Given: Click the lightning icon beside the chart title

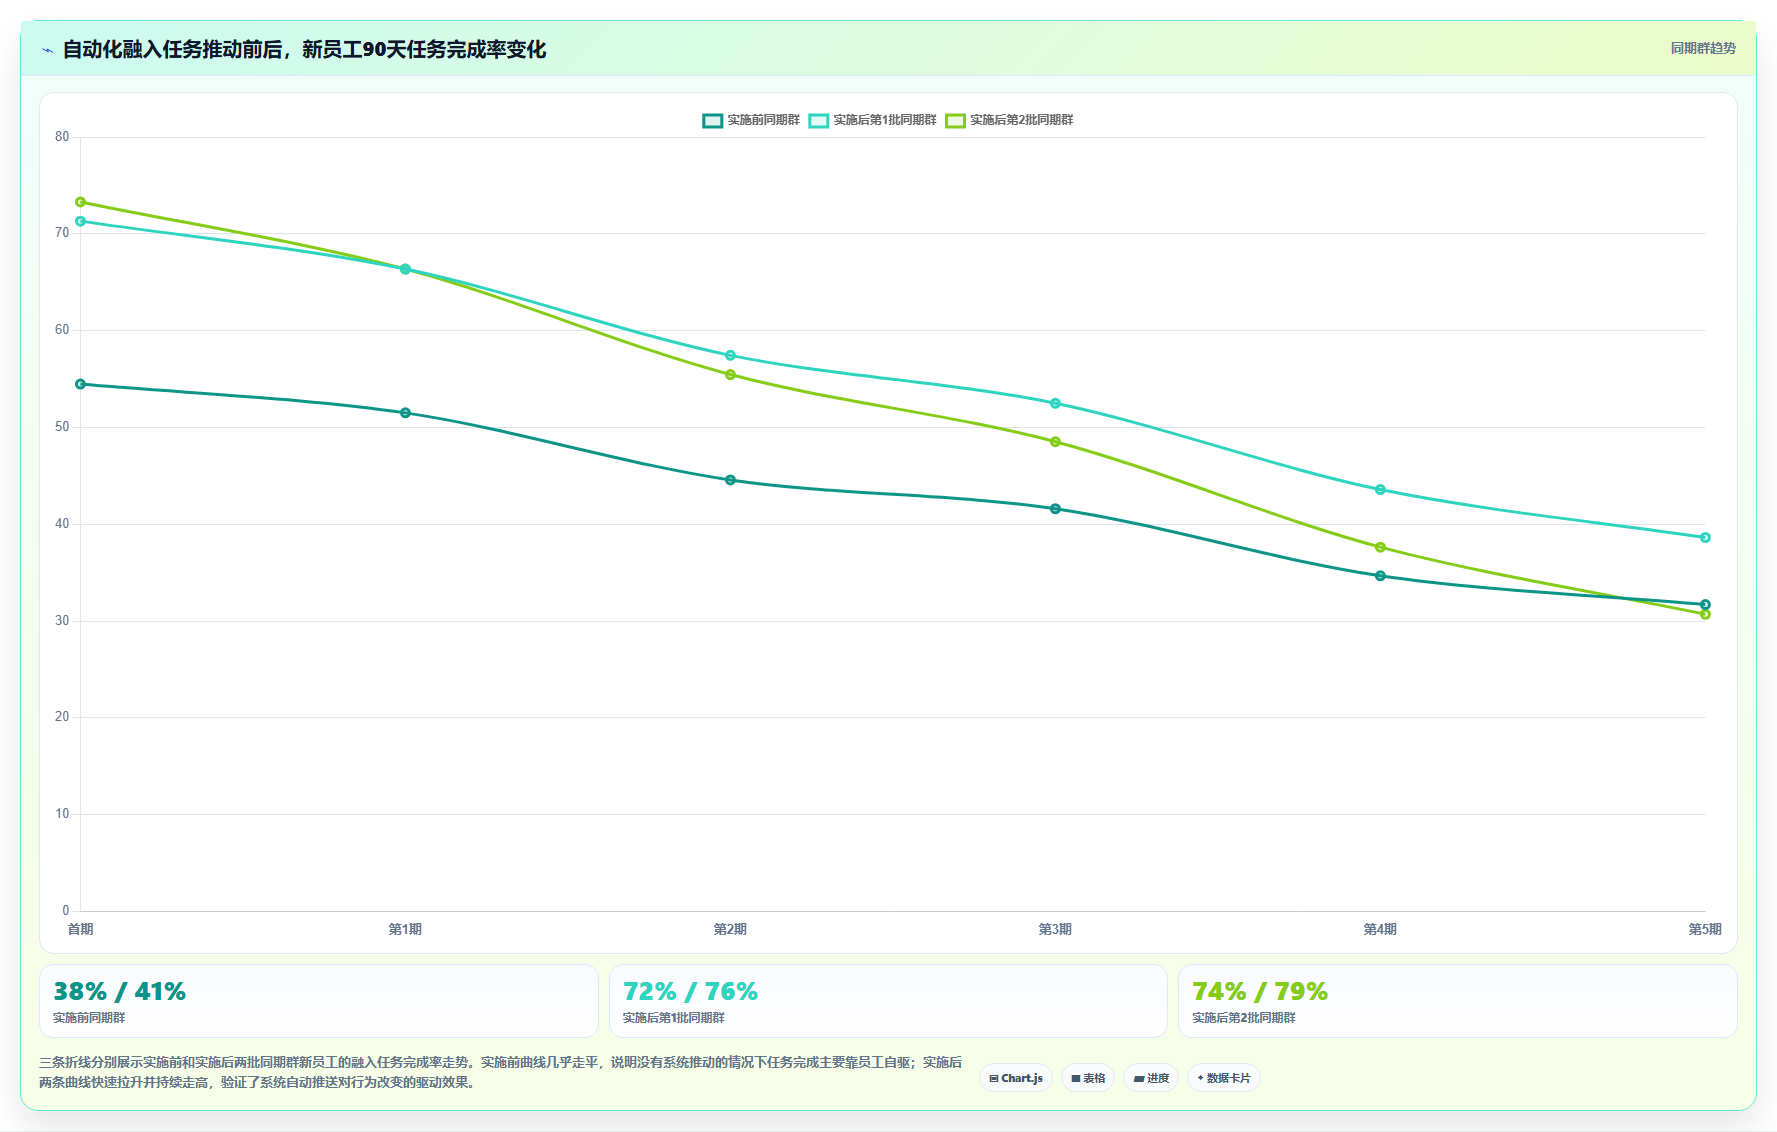Looking at the screenshot, I should 47,50.
